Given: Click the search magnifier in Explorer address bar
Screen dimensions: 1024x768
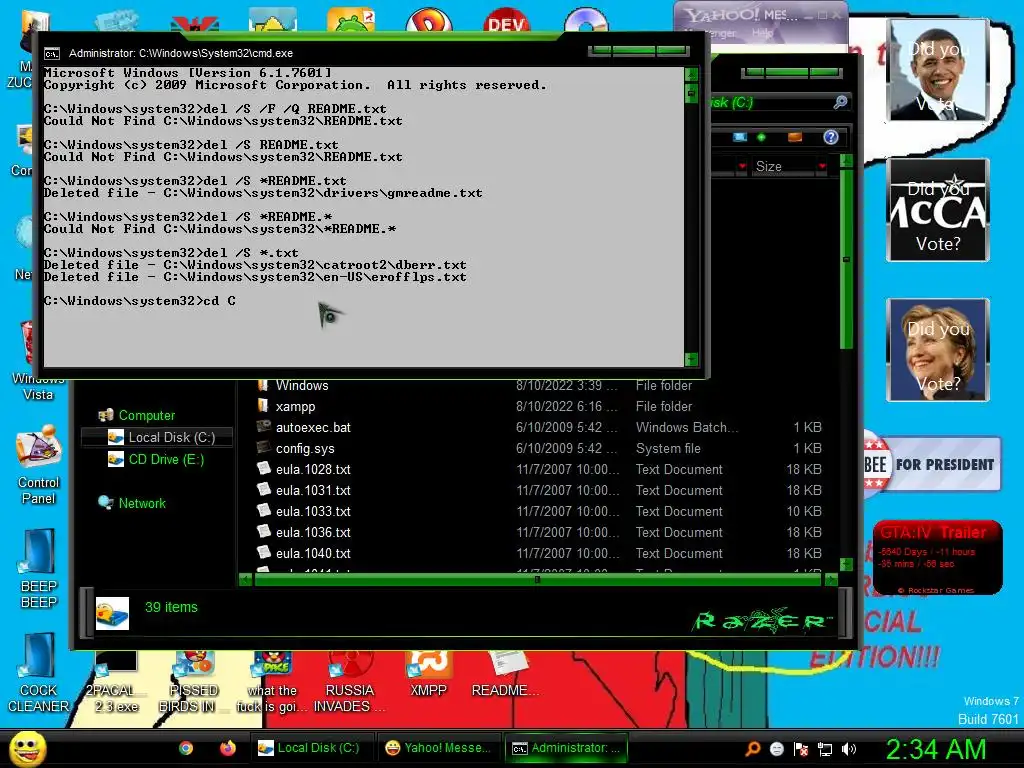Looking at the screenshot, I should 840,102.
